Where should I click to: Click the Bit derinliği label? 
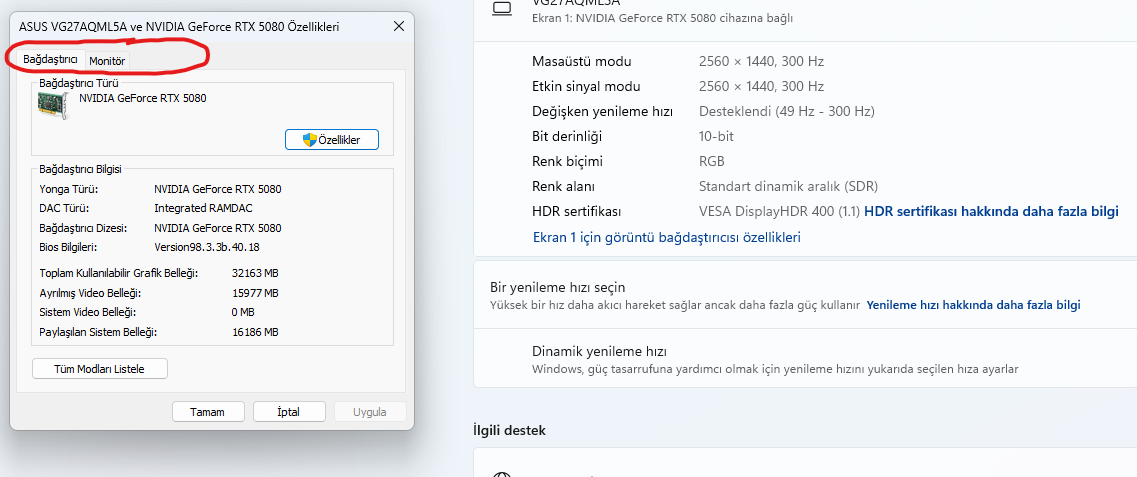pos(567,136)
